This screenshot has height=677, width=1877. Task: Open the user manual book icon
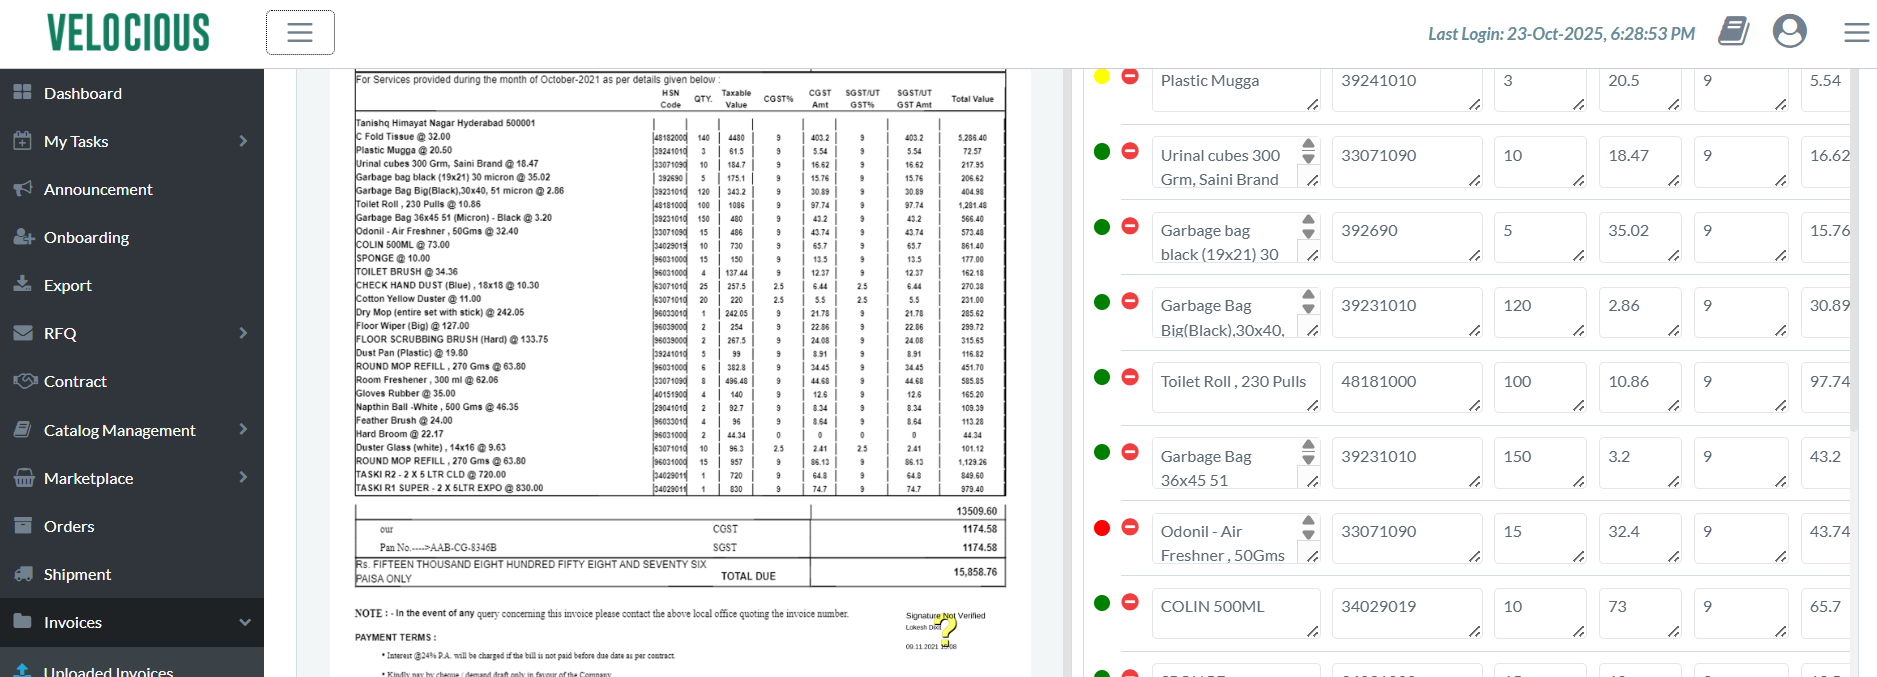tap(1733, 31)
